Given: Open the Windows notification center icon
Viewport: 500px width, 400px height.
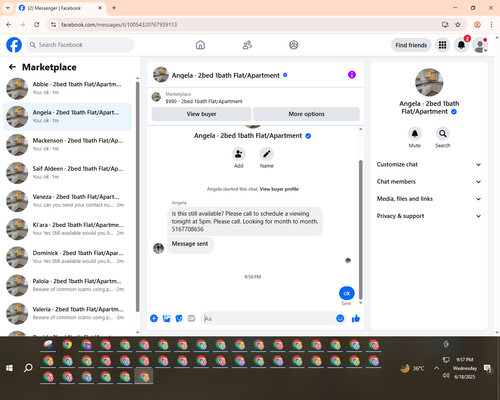Looking at the screenshot, I should point(488,368).
